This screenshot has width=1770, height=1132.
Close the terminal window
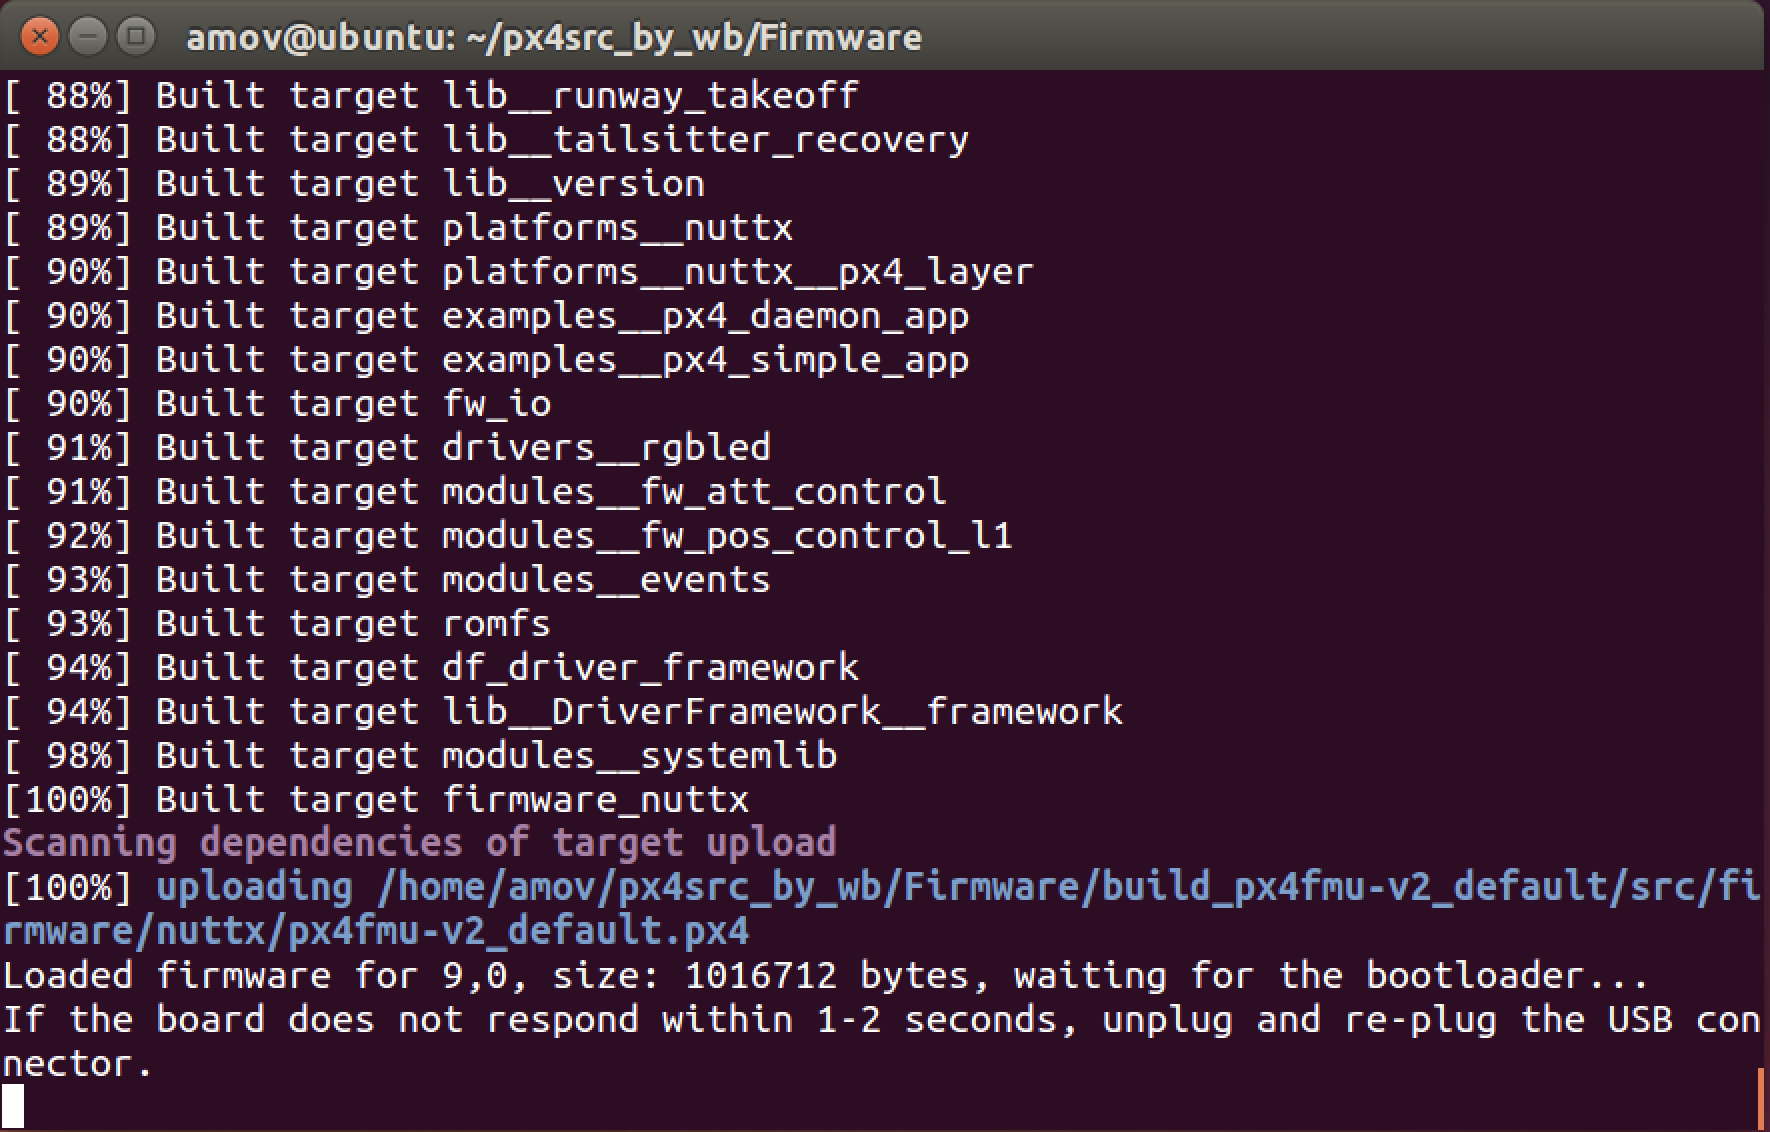pyautogui.click(x=39, y=38)
